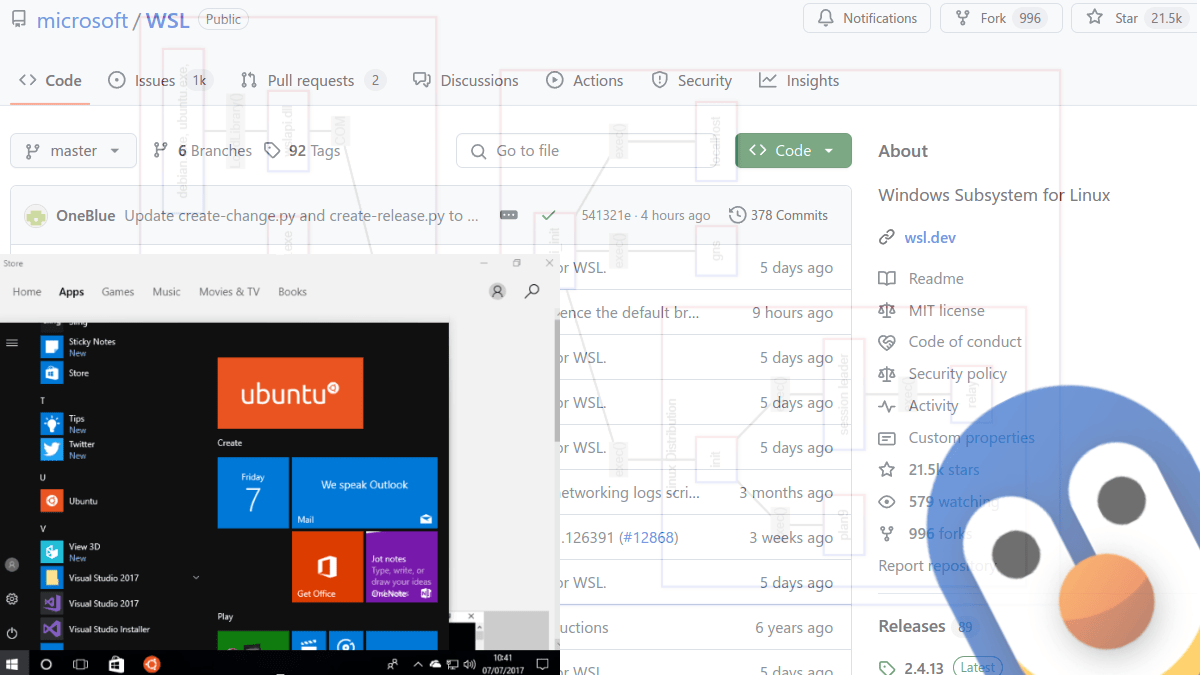The width and height of the screenshot is (1200, 675).
Task: Switch to Music tab in Store window
Action: [166, 292]
